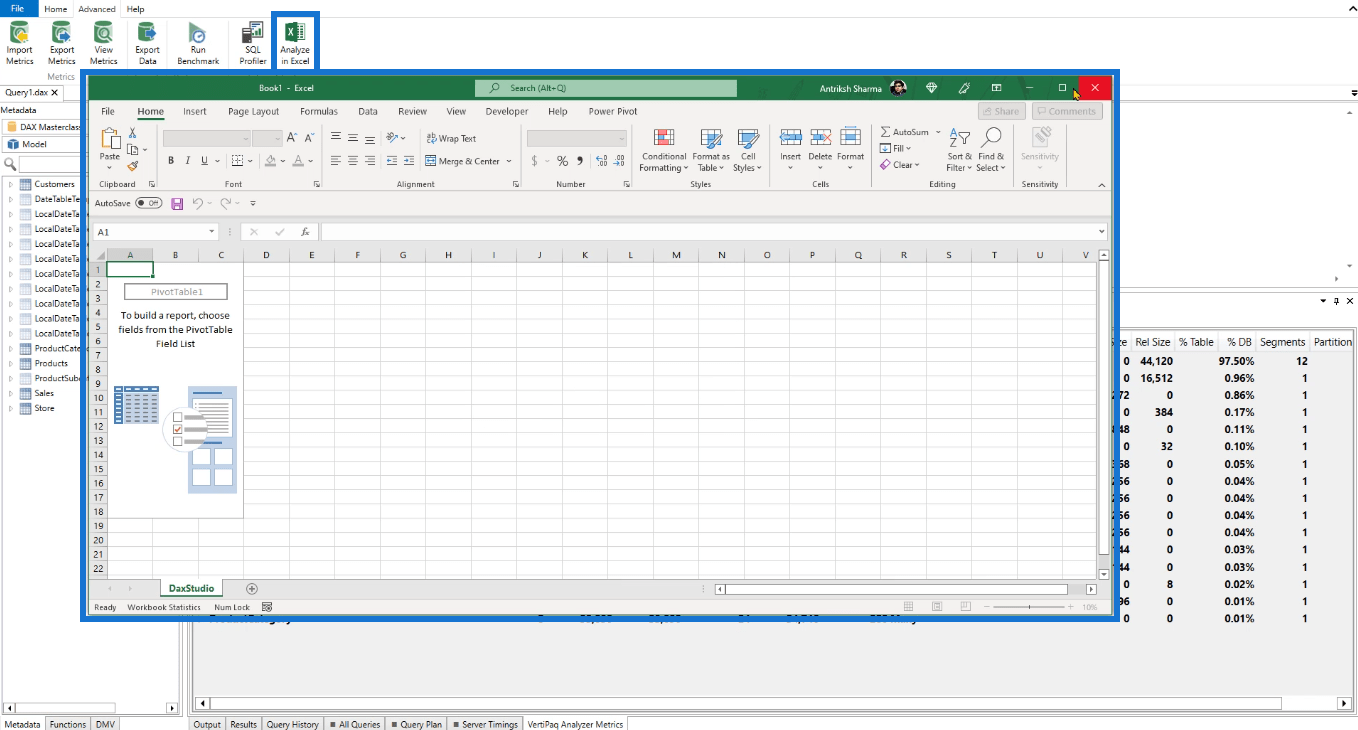The image size is (1358, 730).
Task: Switch to Query Plan tab in DAX Studio
Action: (416, 724)
